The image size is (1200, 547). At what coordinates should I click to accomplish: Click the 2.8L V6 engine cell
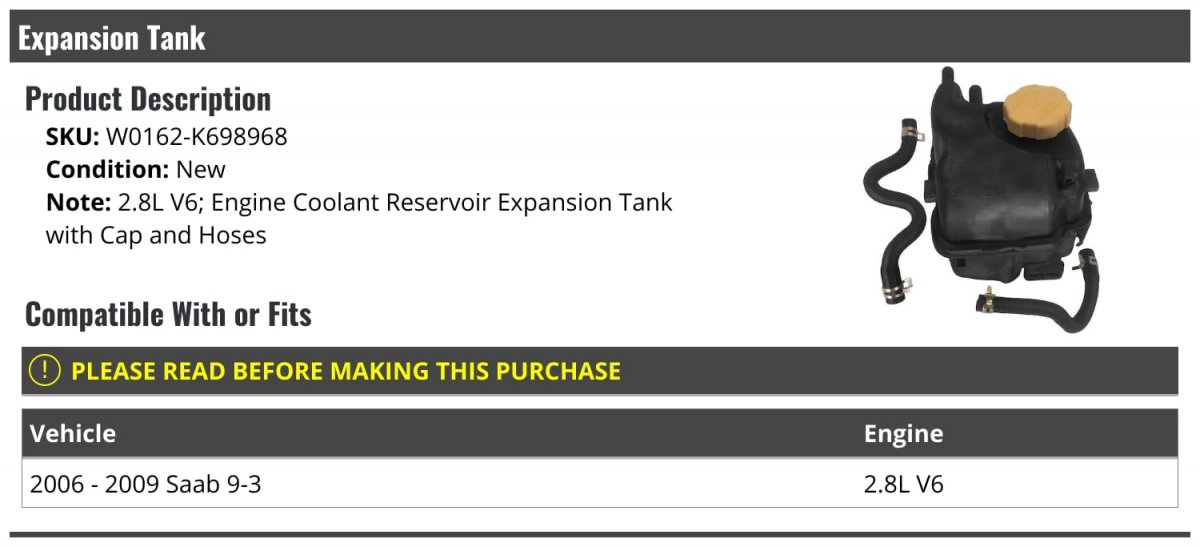pyautogui.click(x=904, y=485)
